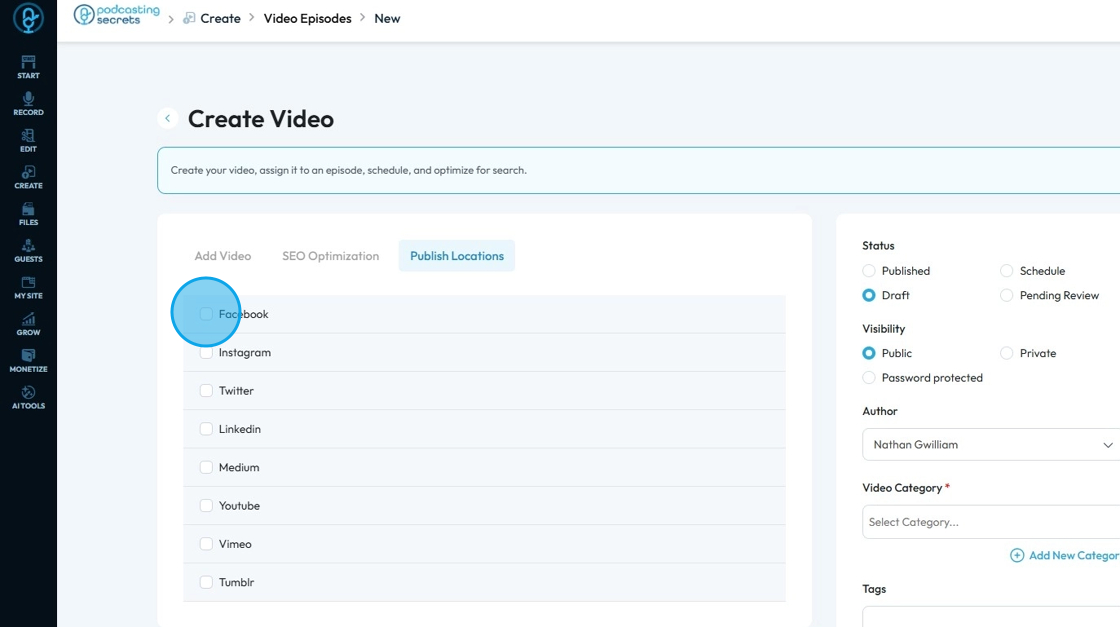Viewport: 1120px width, 627px height.
Task: Open the Monetize section in sidebar
Action: [29, 361]
